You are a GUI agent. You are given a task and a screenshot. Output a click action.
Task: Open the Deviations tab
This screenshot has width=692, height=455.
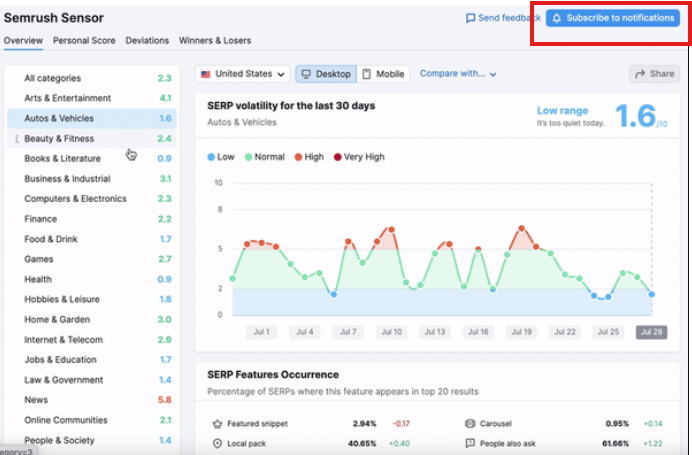[147, 41]
